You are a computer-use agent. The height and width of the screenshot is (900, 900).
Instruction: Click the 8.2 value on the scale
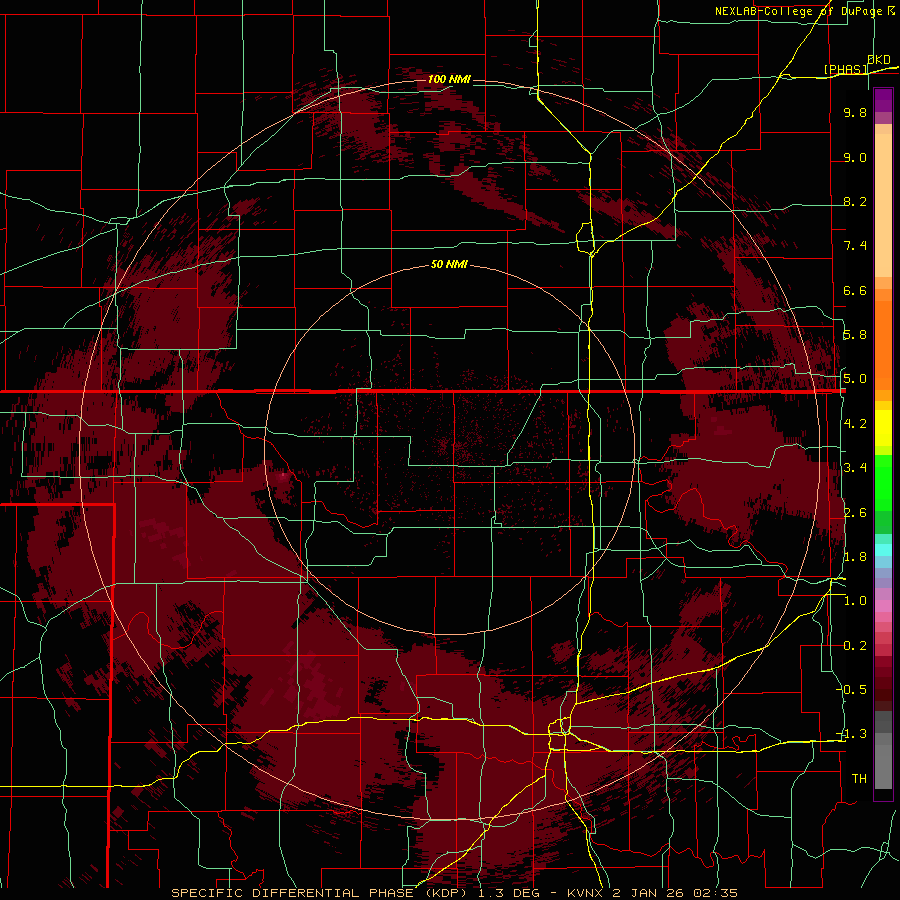tap(855, 201)
